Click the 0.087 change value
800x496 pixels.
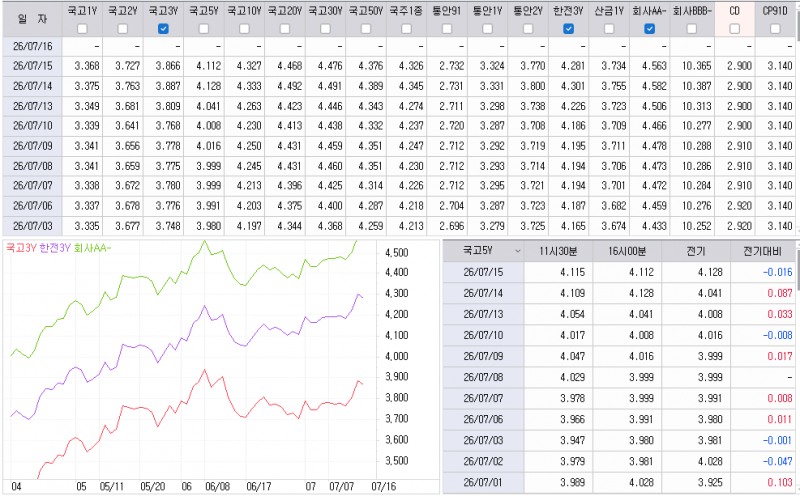tap(780, 293)
